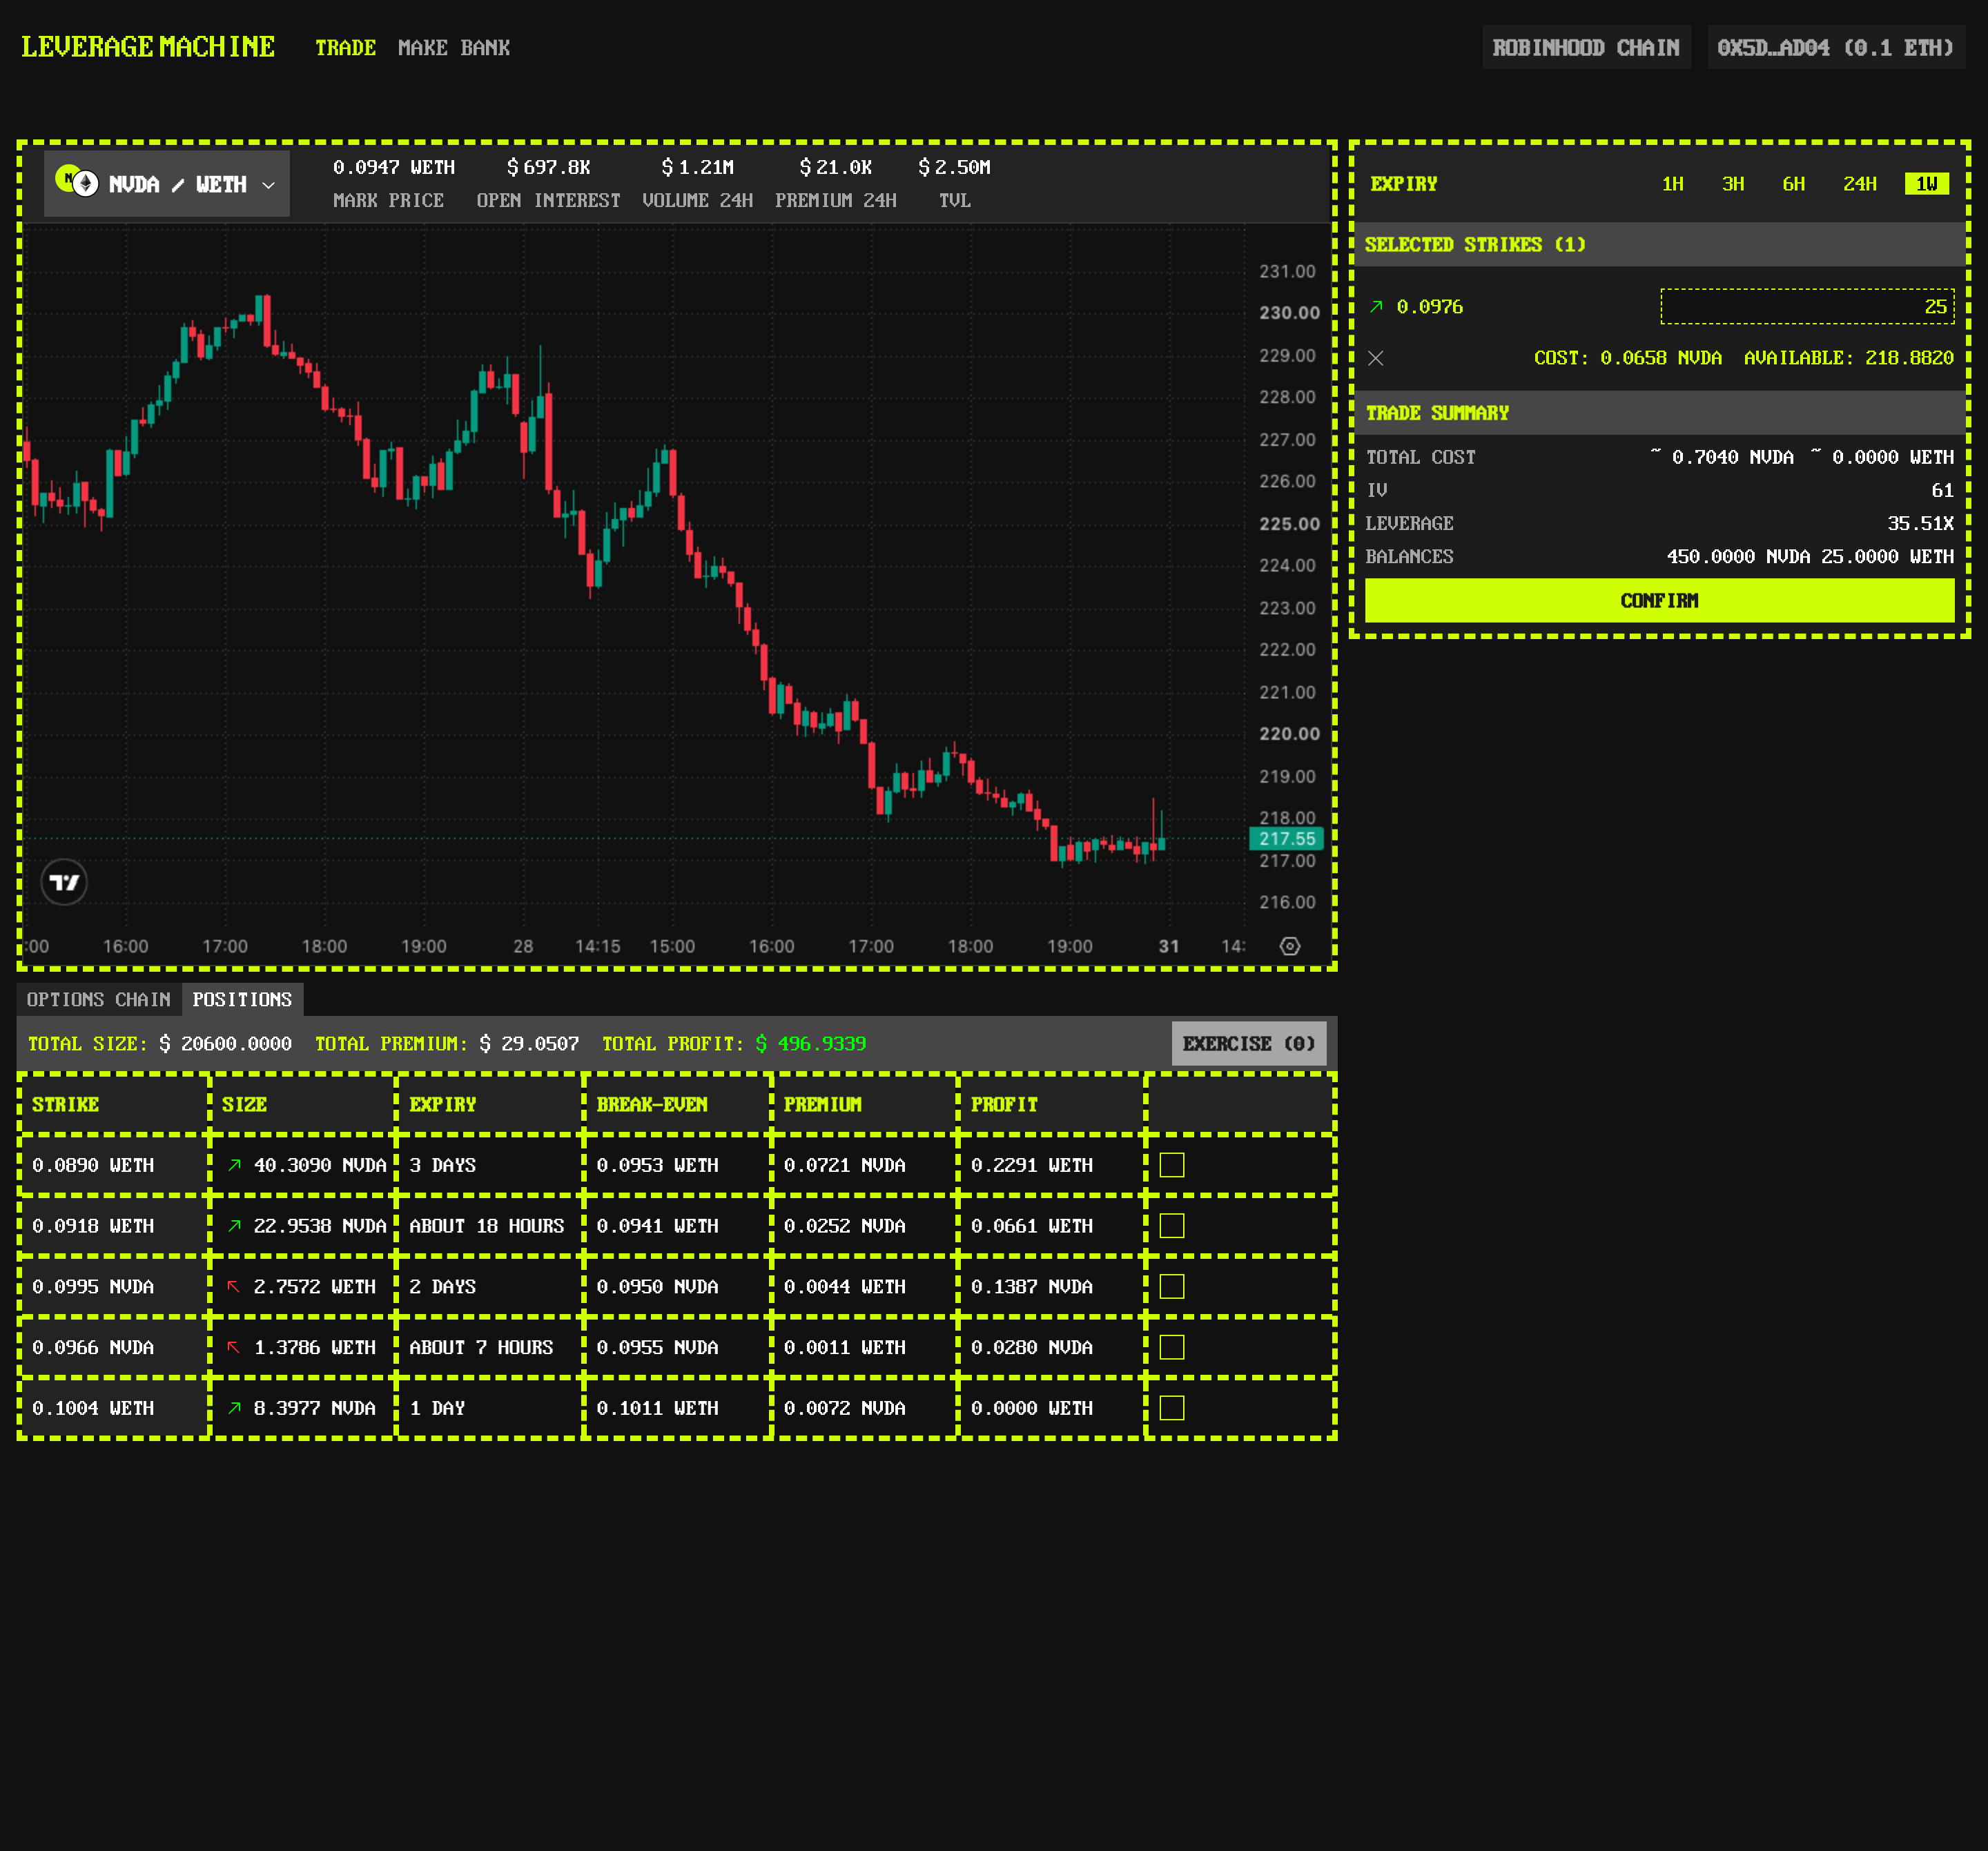Click the up arrow in 8.3977 NVDA row
The height and width of the screenshot is (1851, 1988).
click(x=234, y=1408)
